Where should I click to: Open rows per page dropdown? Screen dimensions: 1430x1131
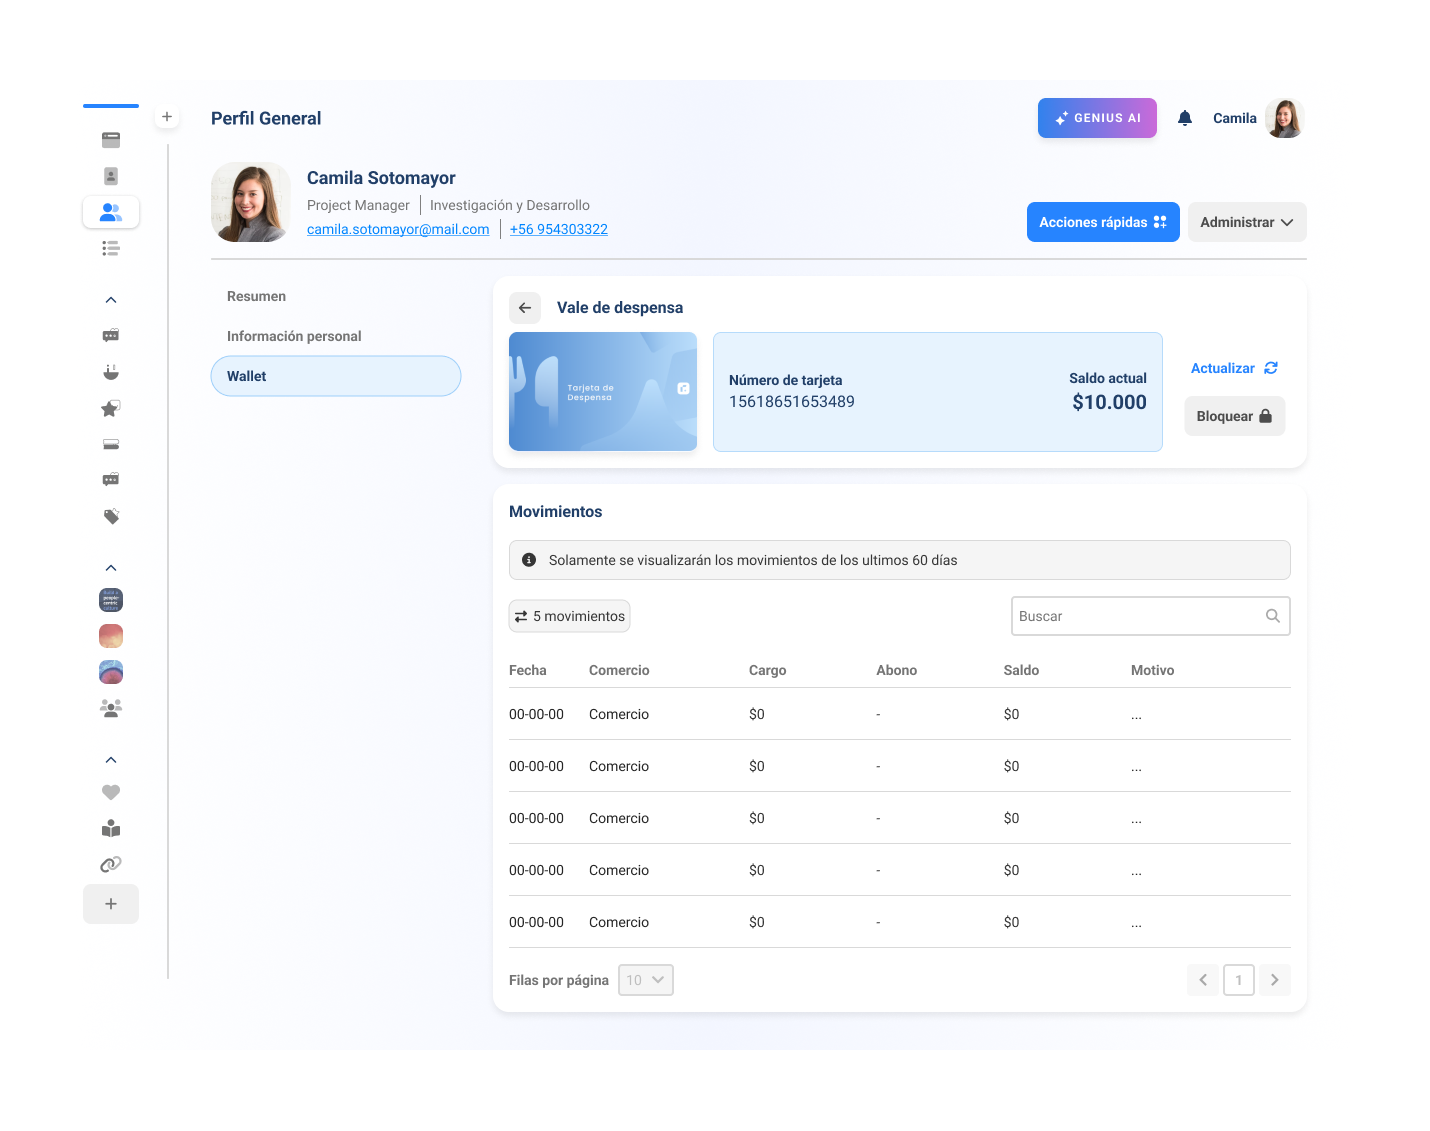coord(646,980)
